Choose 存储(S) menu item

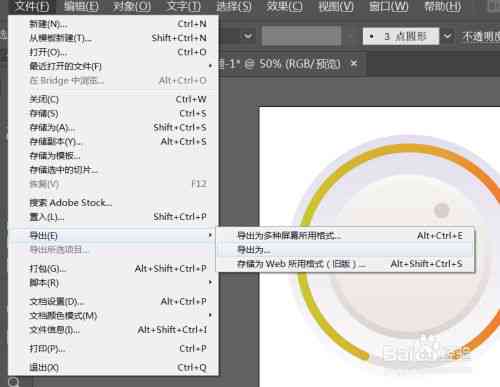(x=113, y=113)
